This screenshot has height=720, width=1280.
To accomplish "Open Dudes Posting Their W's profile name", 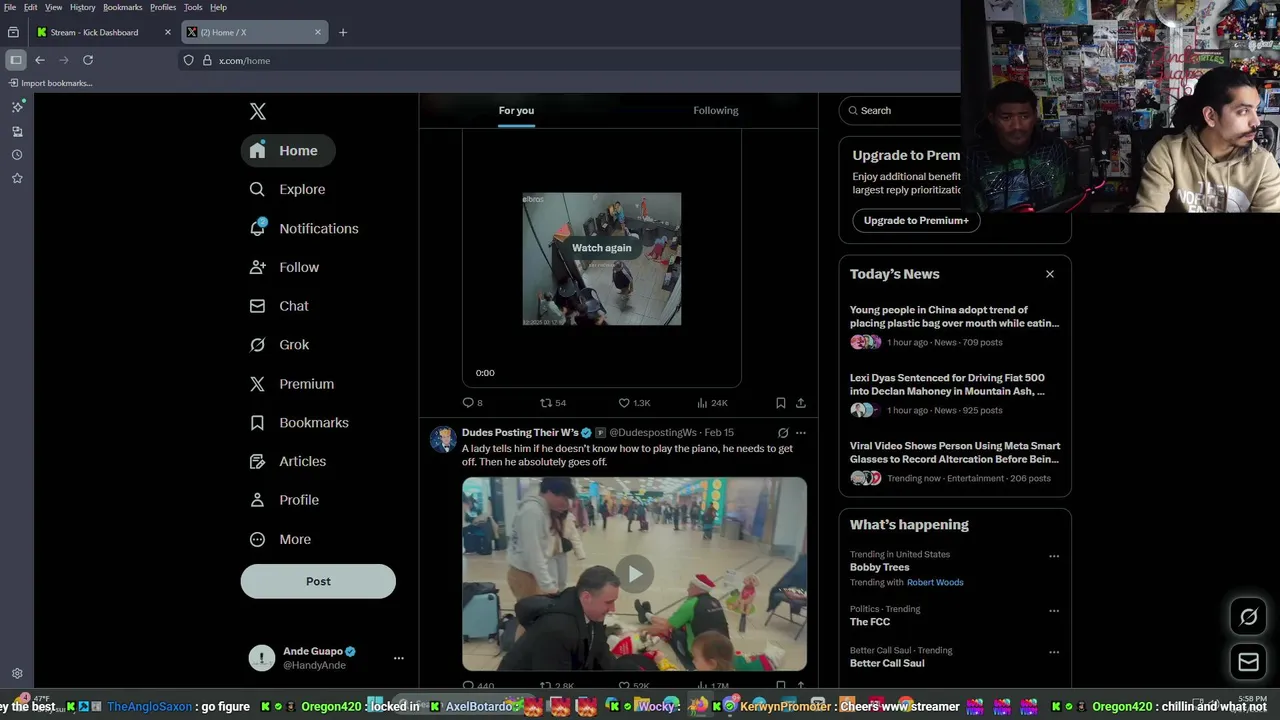I will (x=520, y=433).
